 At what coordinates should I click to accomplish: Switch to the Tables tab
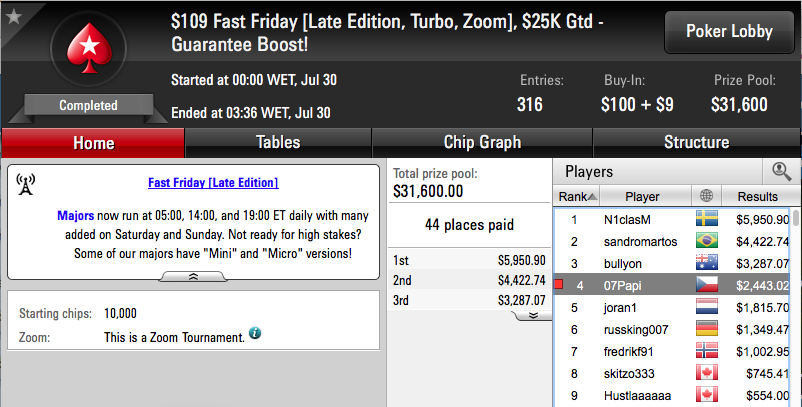tap(278, 142)
